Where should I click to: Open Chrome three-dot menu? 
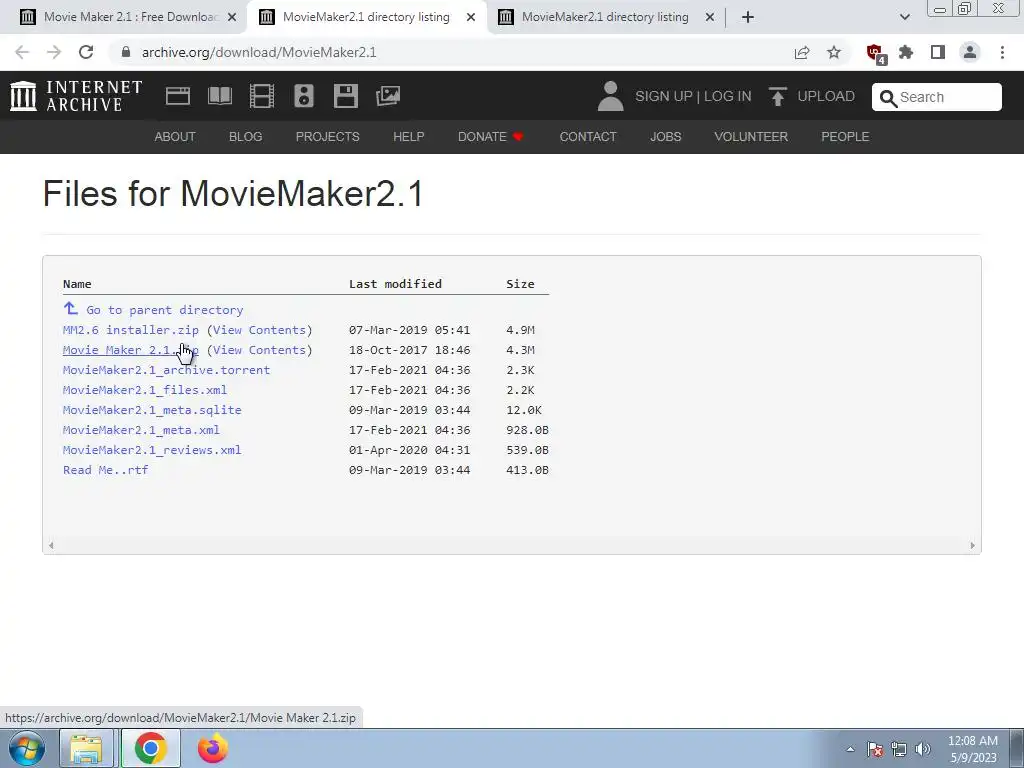tap(1002, 52)
